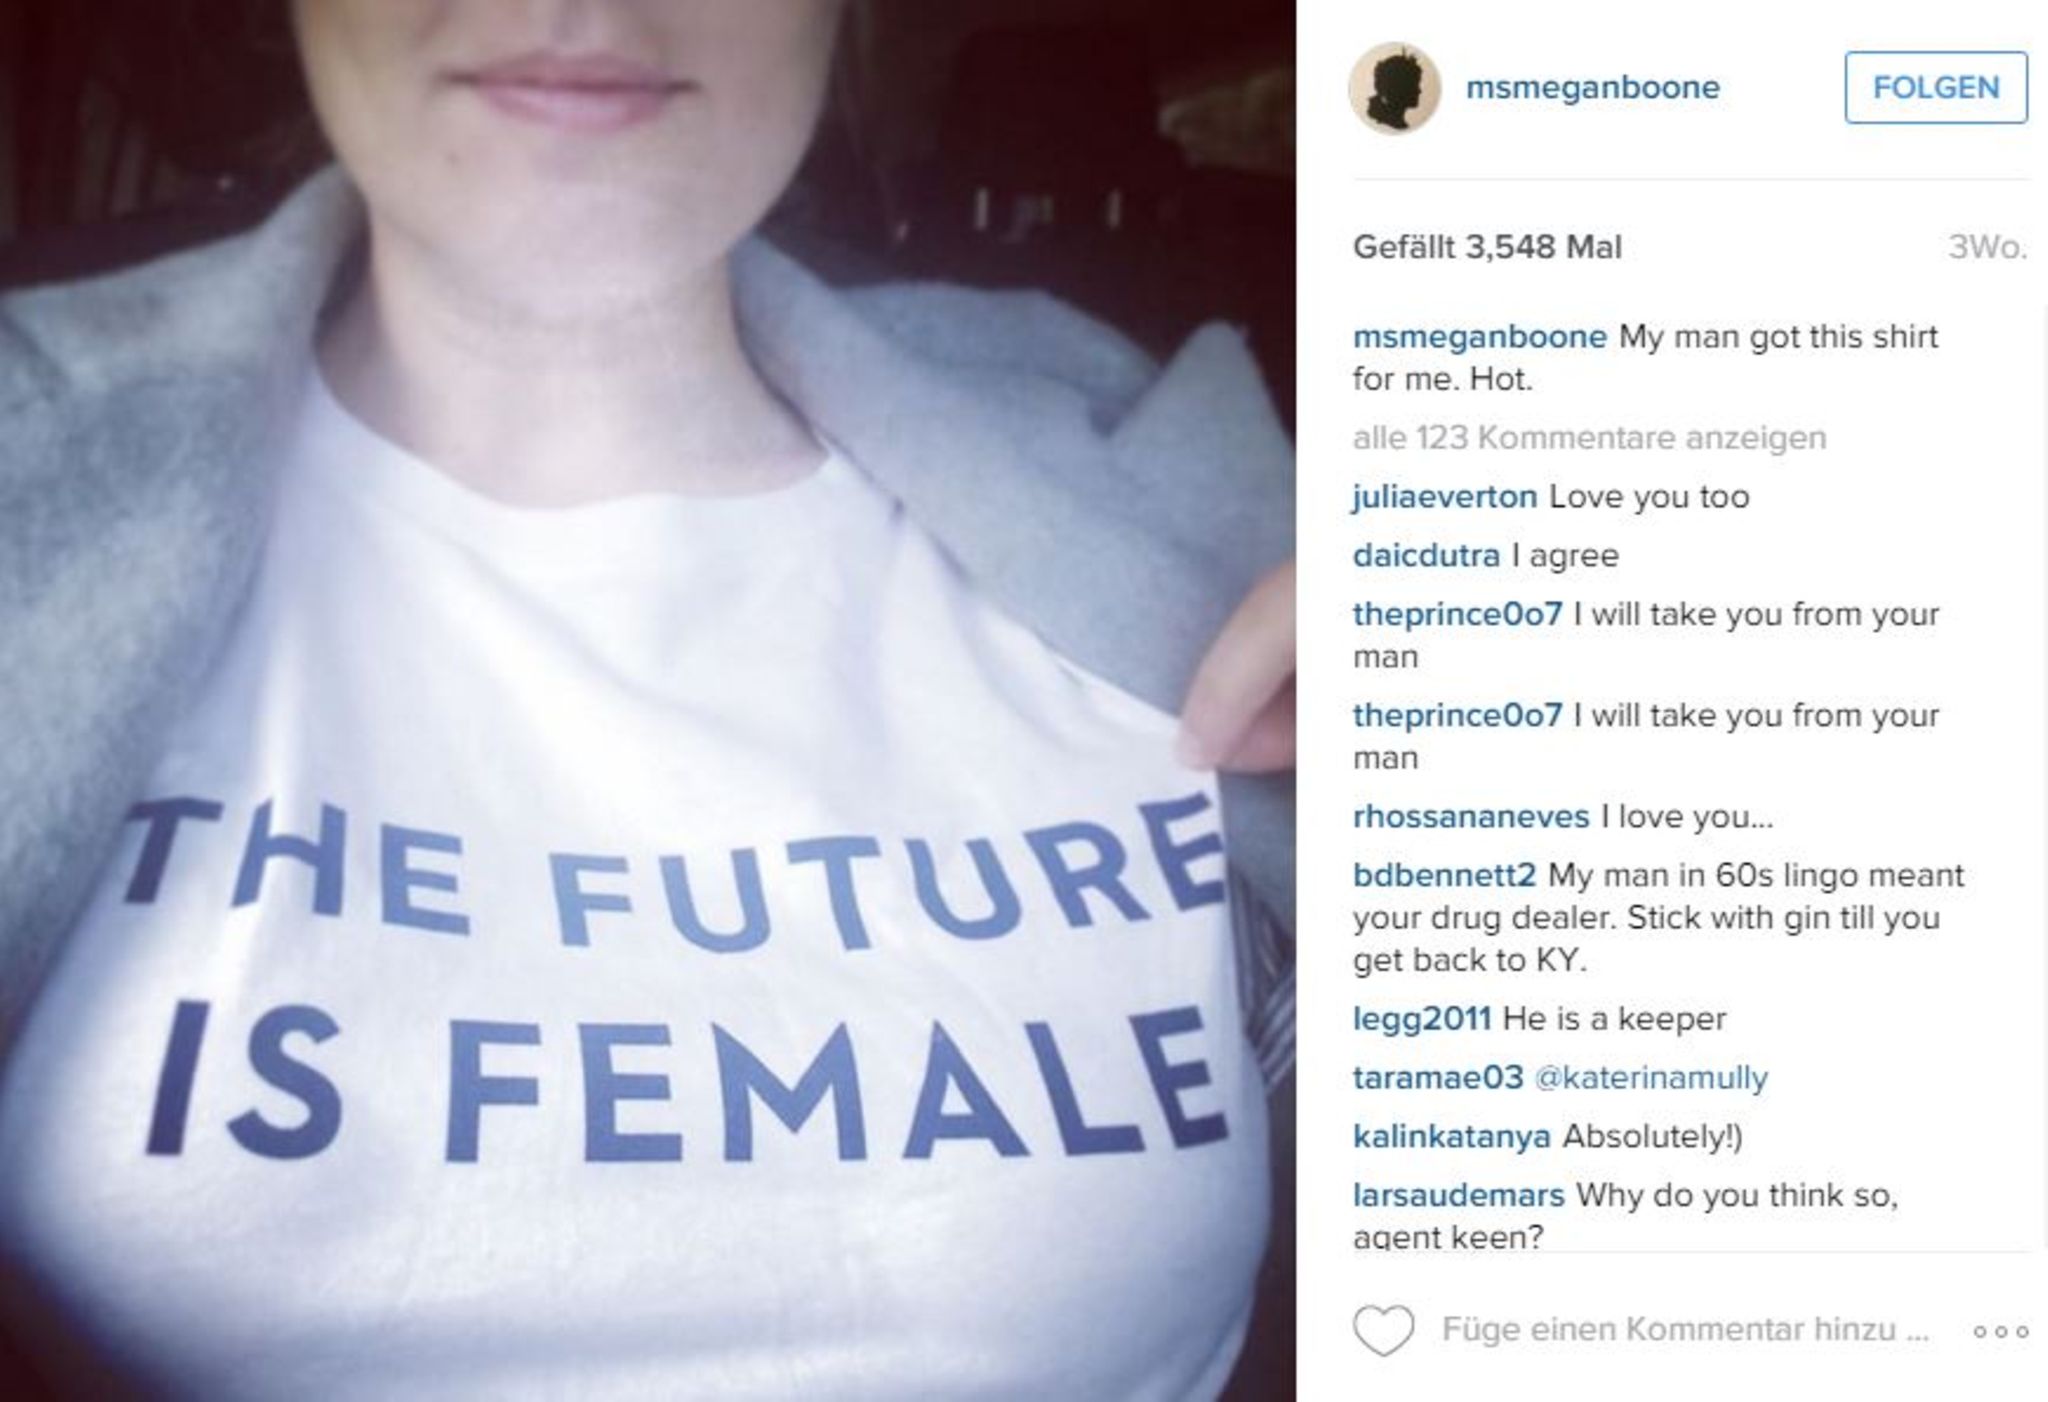2048x1402 pixels.
Task: Open kalinkatanya commenter profile
Action: coord(1451,1137)
